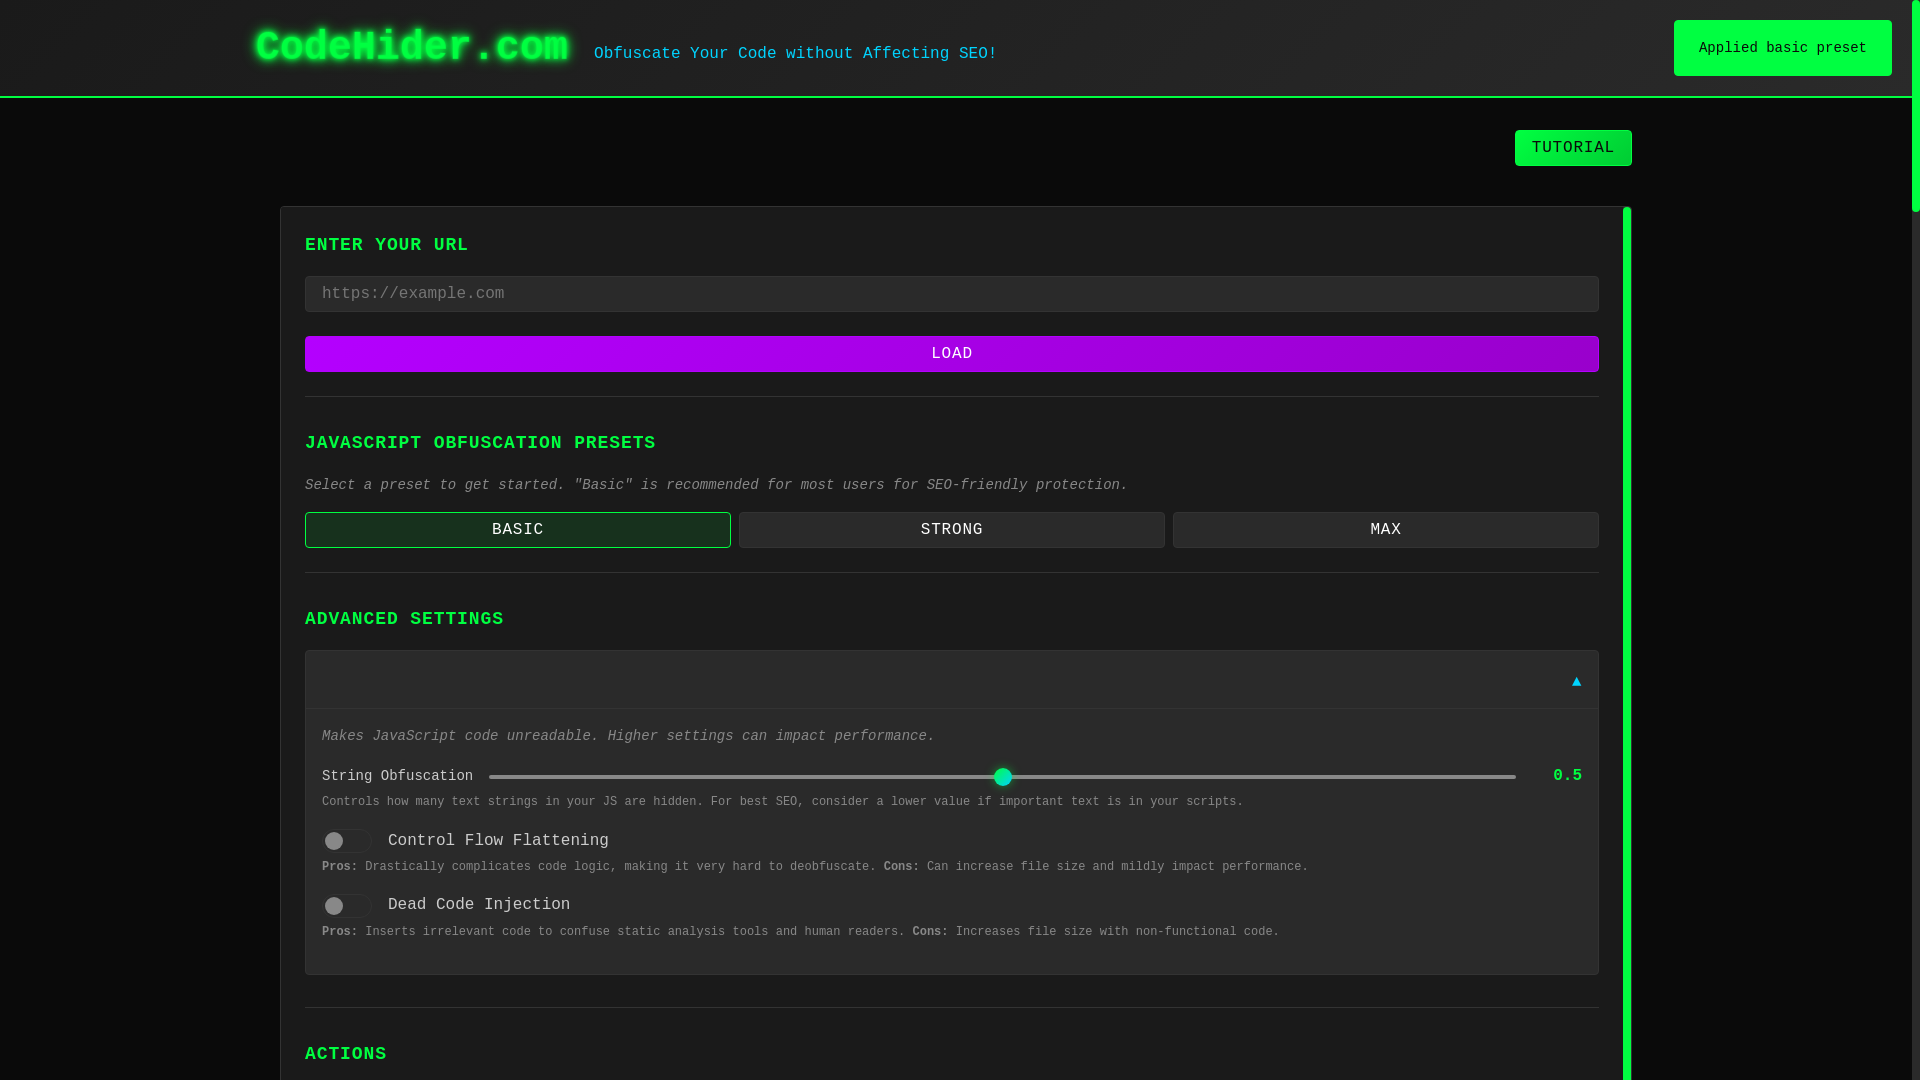Click 'JAVASCRIPT OBFUSCATION PRESETS' heading
This screenshot has width=1920, height=1080.
click(480, 443)
